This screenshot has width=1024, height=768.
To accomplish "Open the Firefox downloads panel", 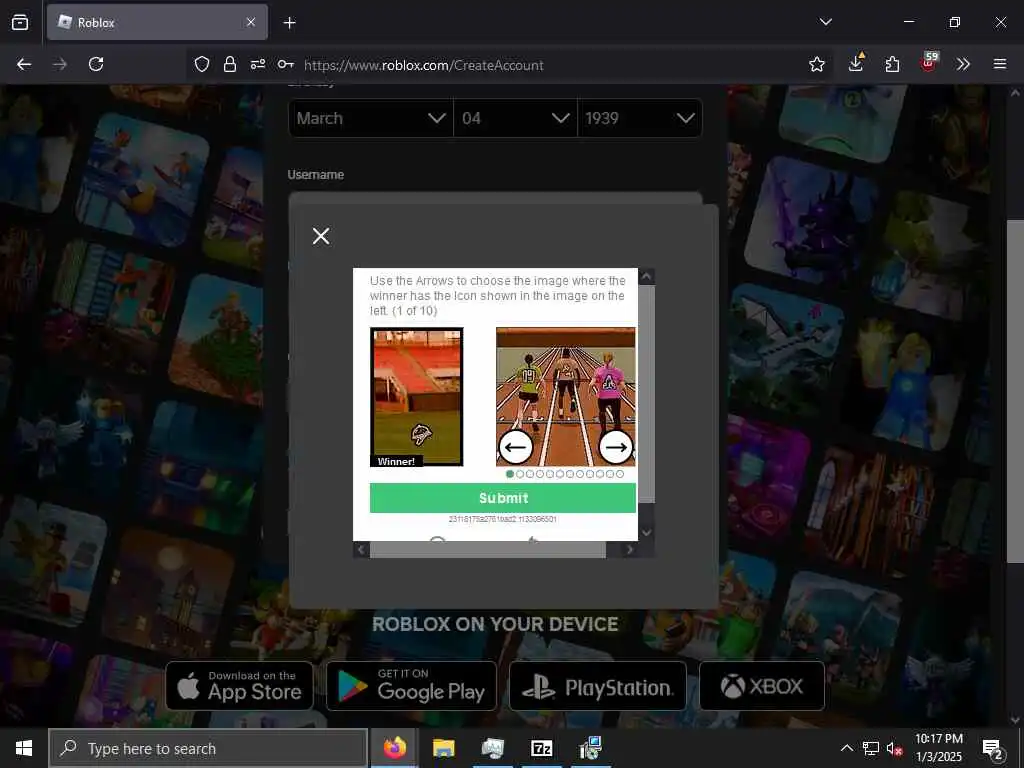I will (856, 63).
